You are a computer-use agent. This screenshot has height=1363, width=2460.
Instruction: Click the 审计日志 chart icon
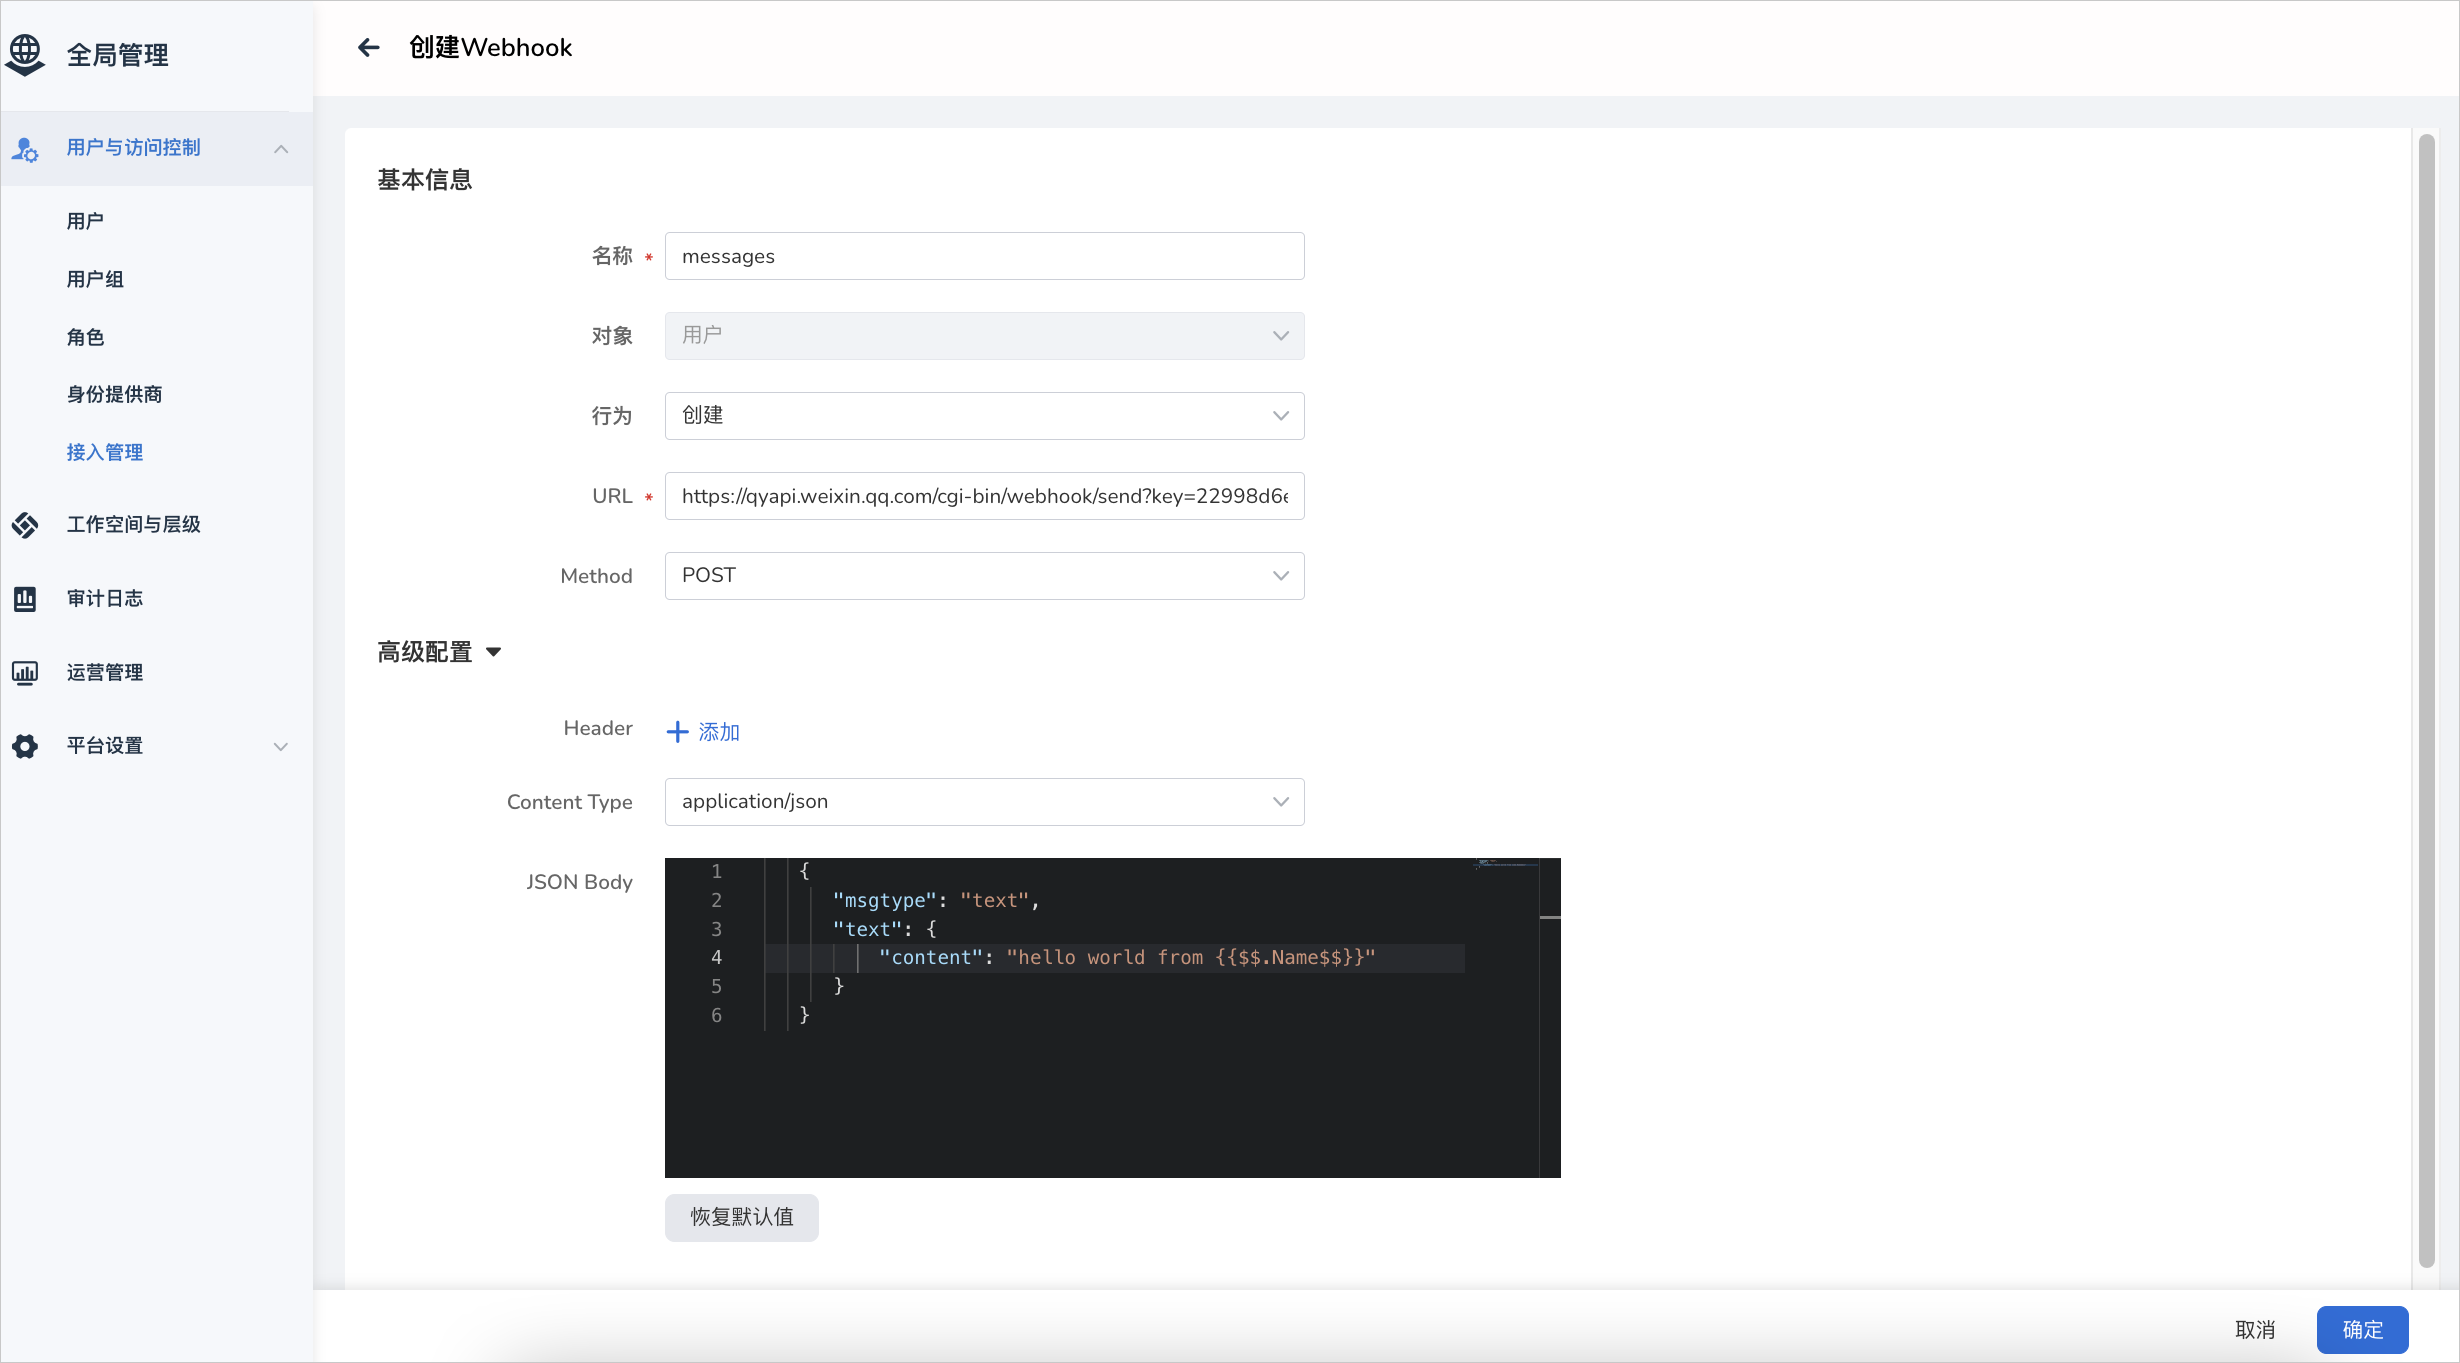tap(25, 599)
